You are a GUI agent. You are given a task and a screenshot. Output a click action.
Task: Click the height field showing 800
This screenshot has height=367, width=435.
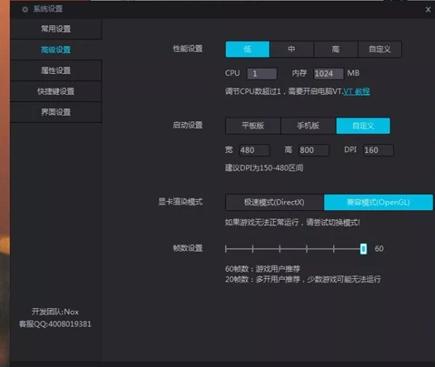pyautogui.click(x=313, y=150)
